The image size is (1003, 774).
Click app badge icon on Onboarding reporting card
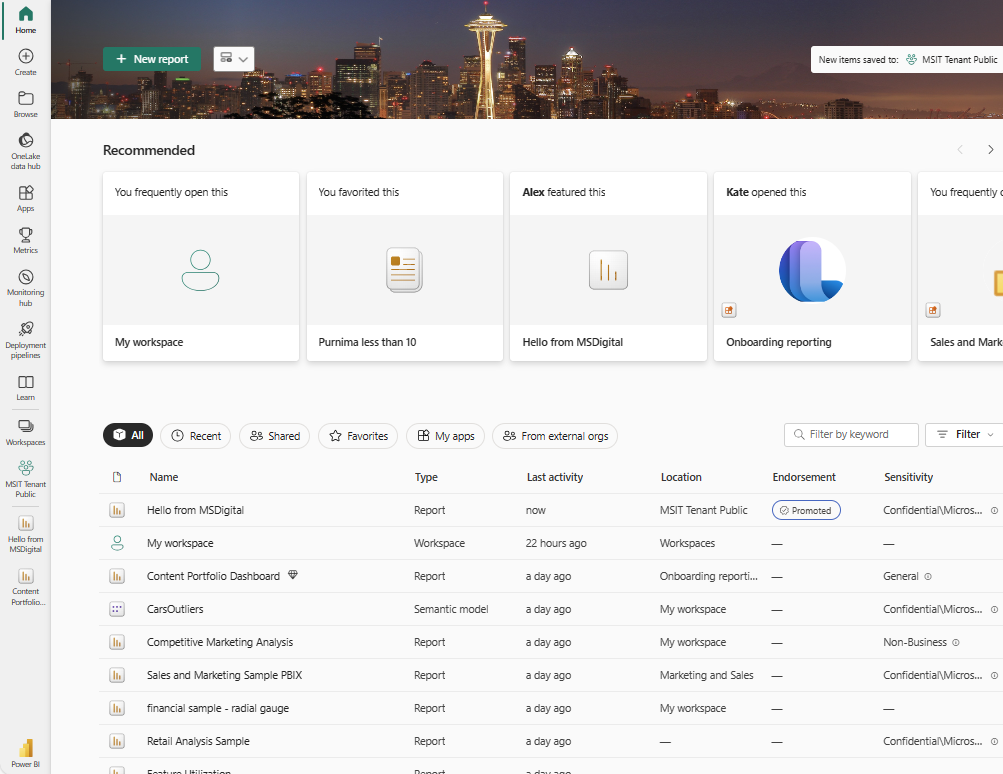[x=729, y=310]
